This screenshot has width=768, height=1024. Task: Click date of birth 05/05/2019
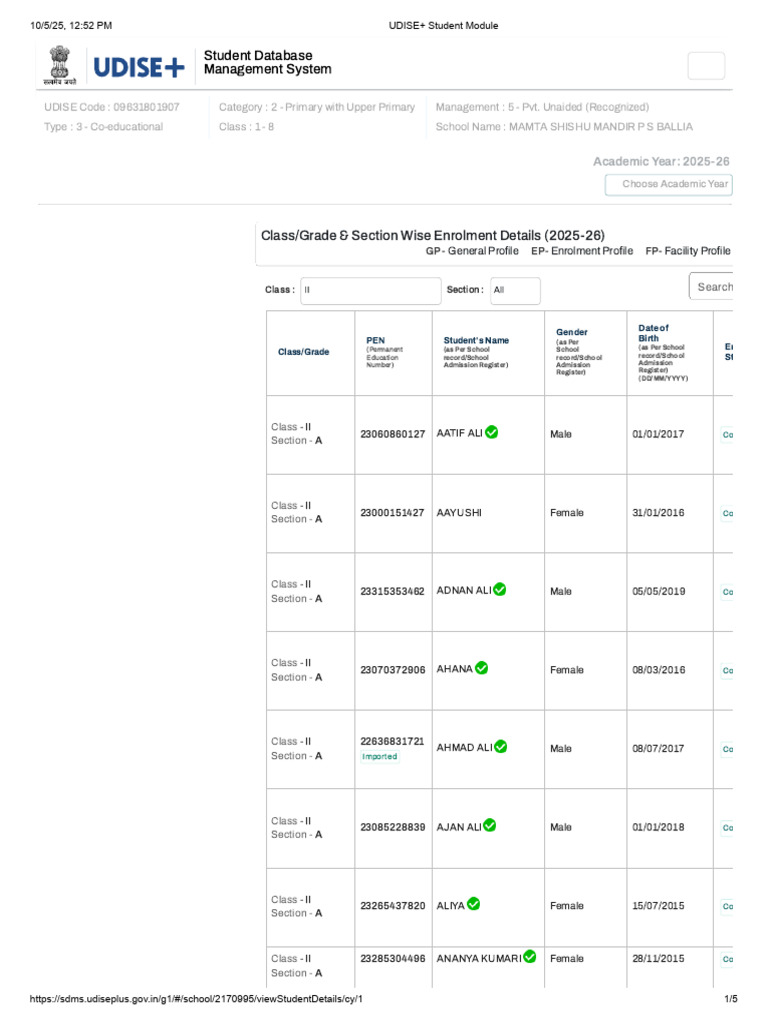point(658,592)
